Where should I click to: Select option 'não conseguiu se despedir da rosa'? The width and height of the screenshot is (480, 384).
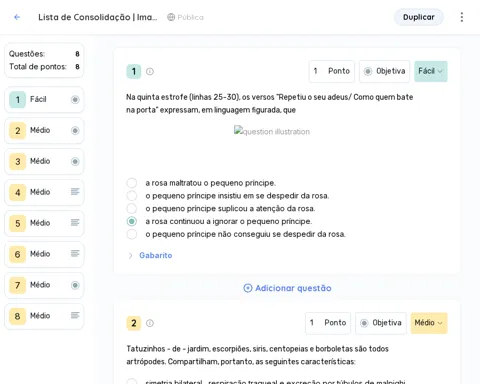click(x=132, y=234)
